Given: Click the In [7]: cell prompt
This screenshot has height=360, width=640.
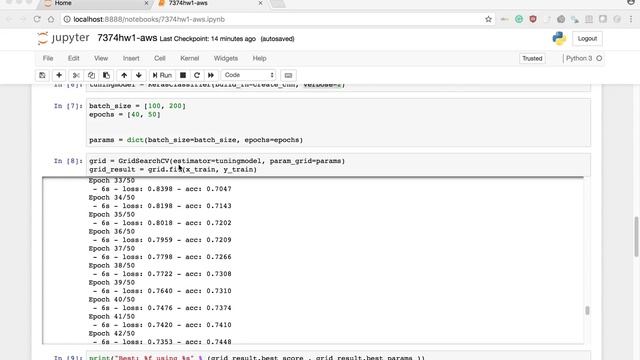Looking at the screenshot, I should coord(68,106).
